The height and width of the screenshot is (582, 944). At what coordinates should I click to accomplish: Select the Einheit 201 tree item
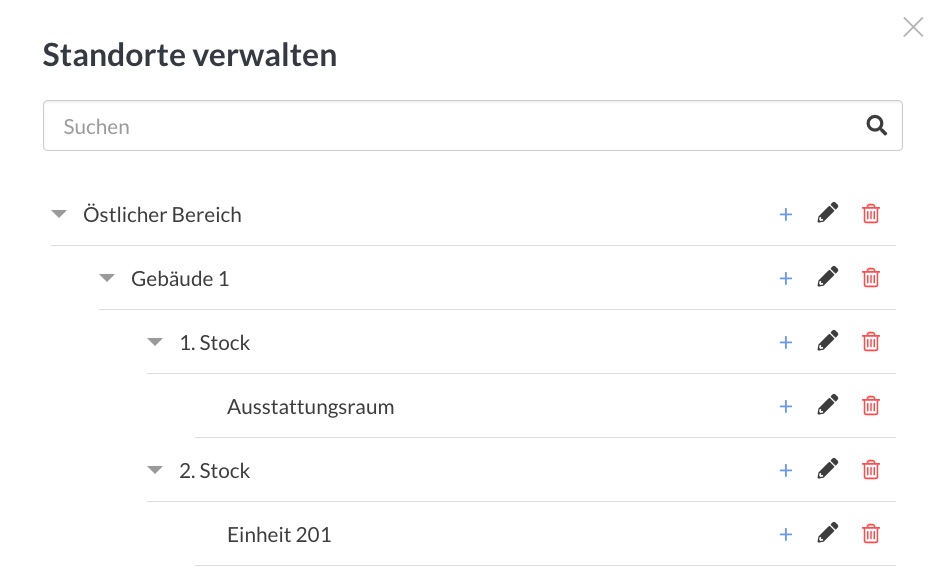click(x=279, y=534)
